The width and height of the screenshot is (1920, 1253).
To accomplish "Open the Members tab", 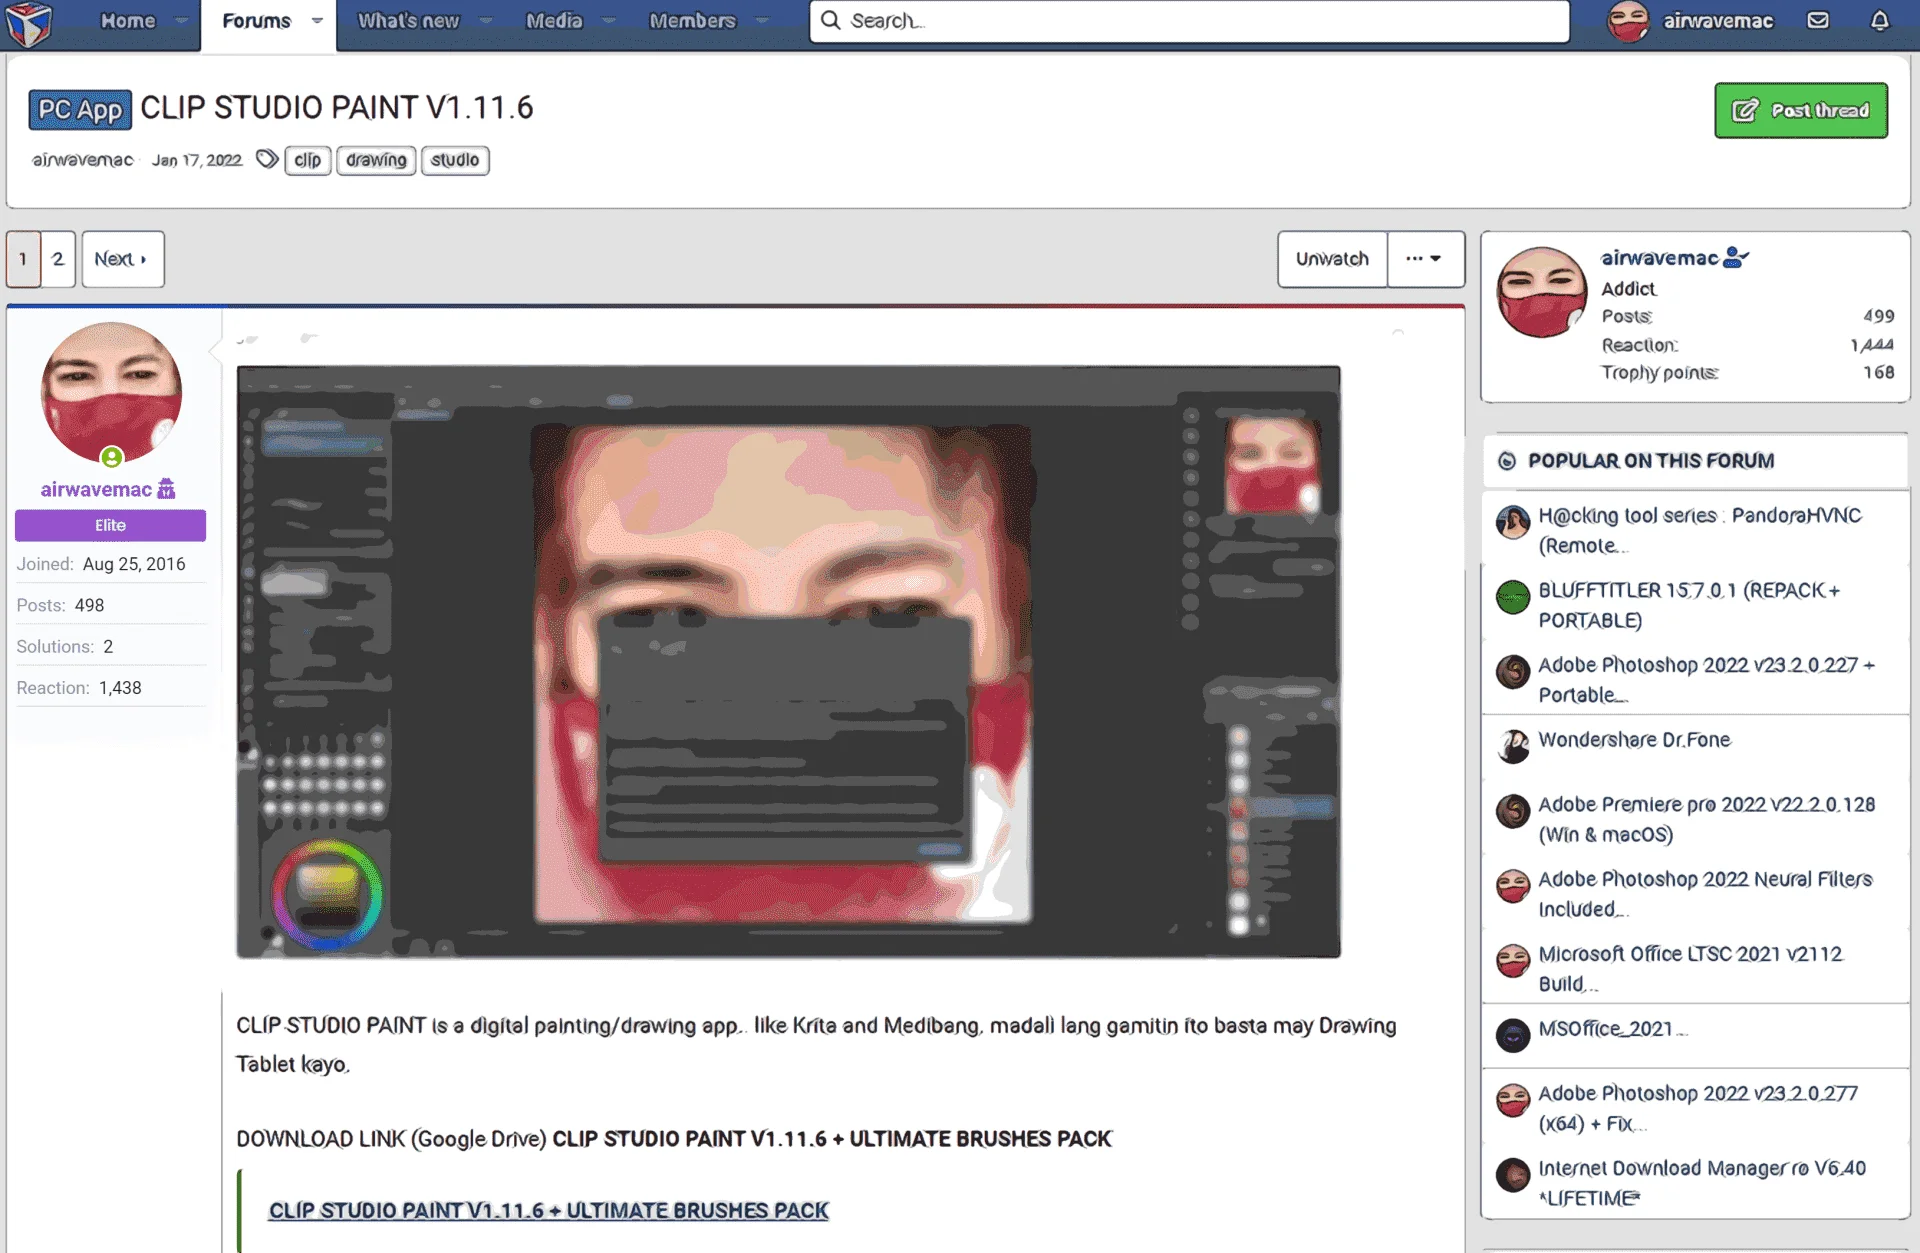I will pos(692,21).
